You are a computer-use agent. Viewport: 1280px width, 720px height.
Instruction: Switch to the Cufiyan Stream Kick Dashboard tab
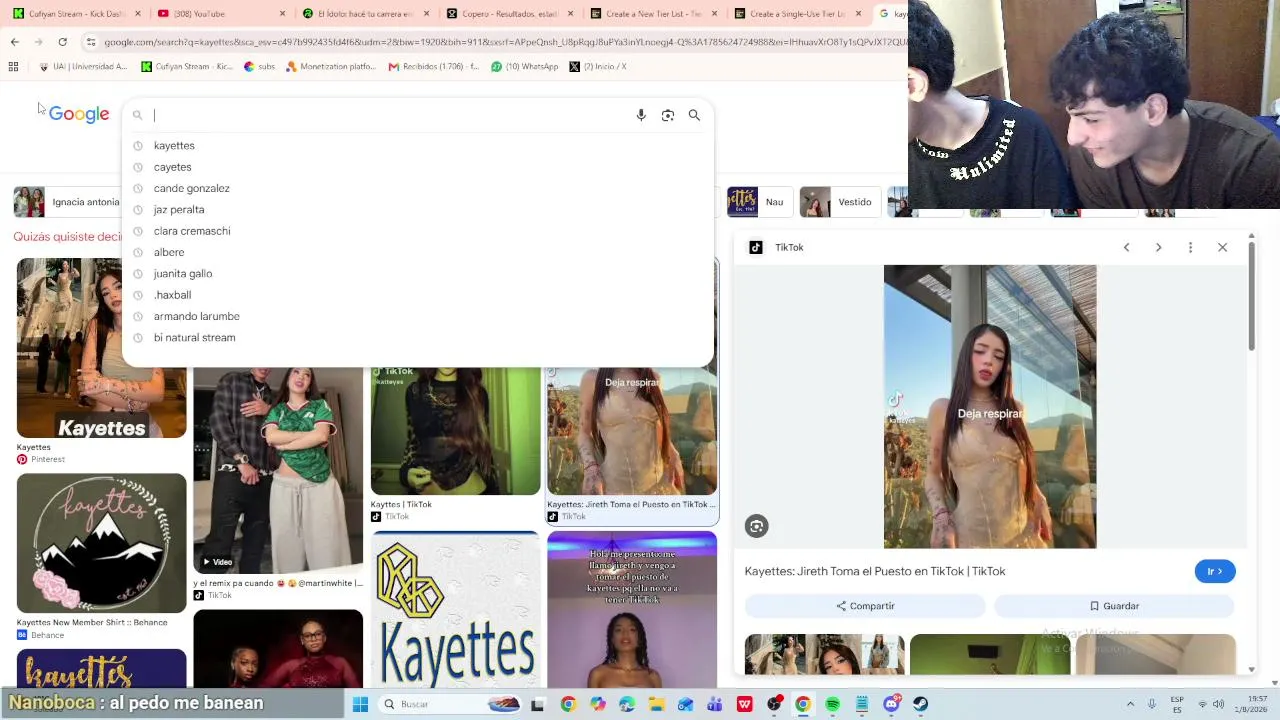click(x=76, y=14)
